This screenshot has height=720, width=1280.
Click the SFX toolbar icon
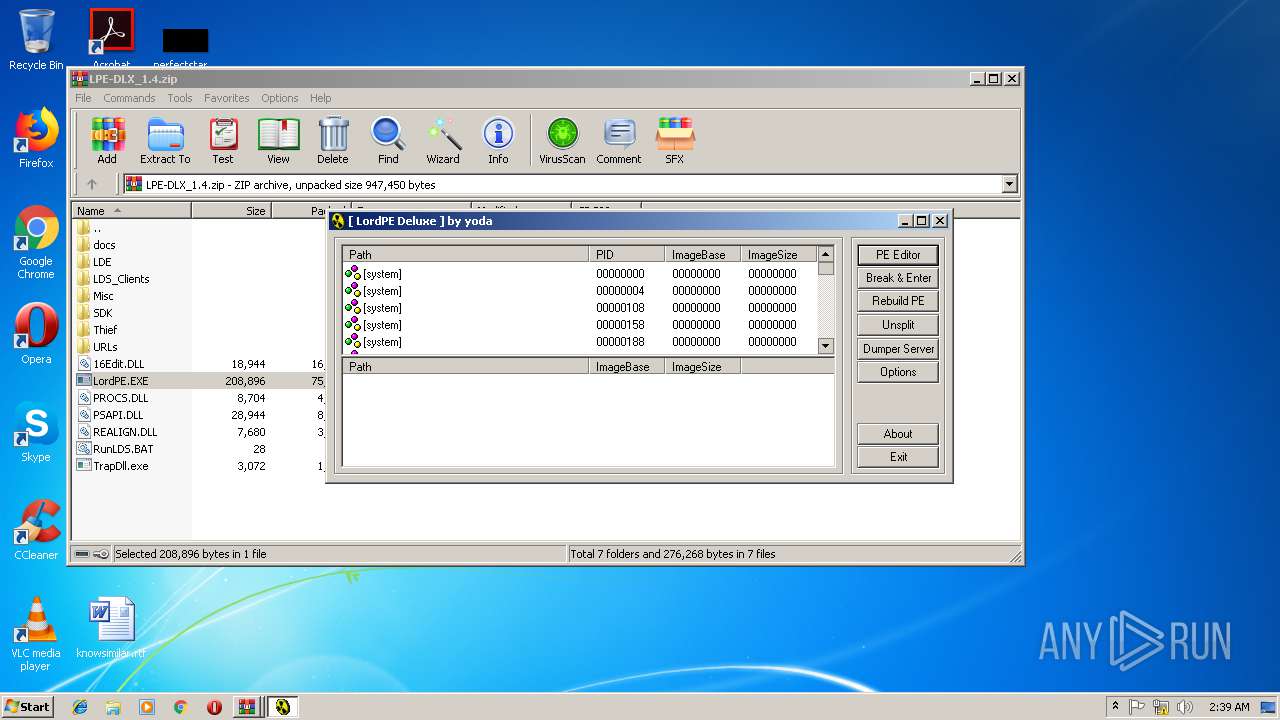pos(675,140)
